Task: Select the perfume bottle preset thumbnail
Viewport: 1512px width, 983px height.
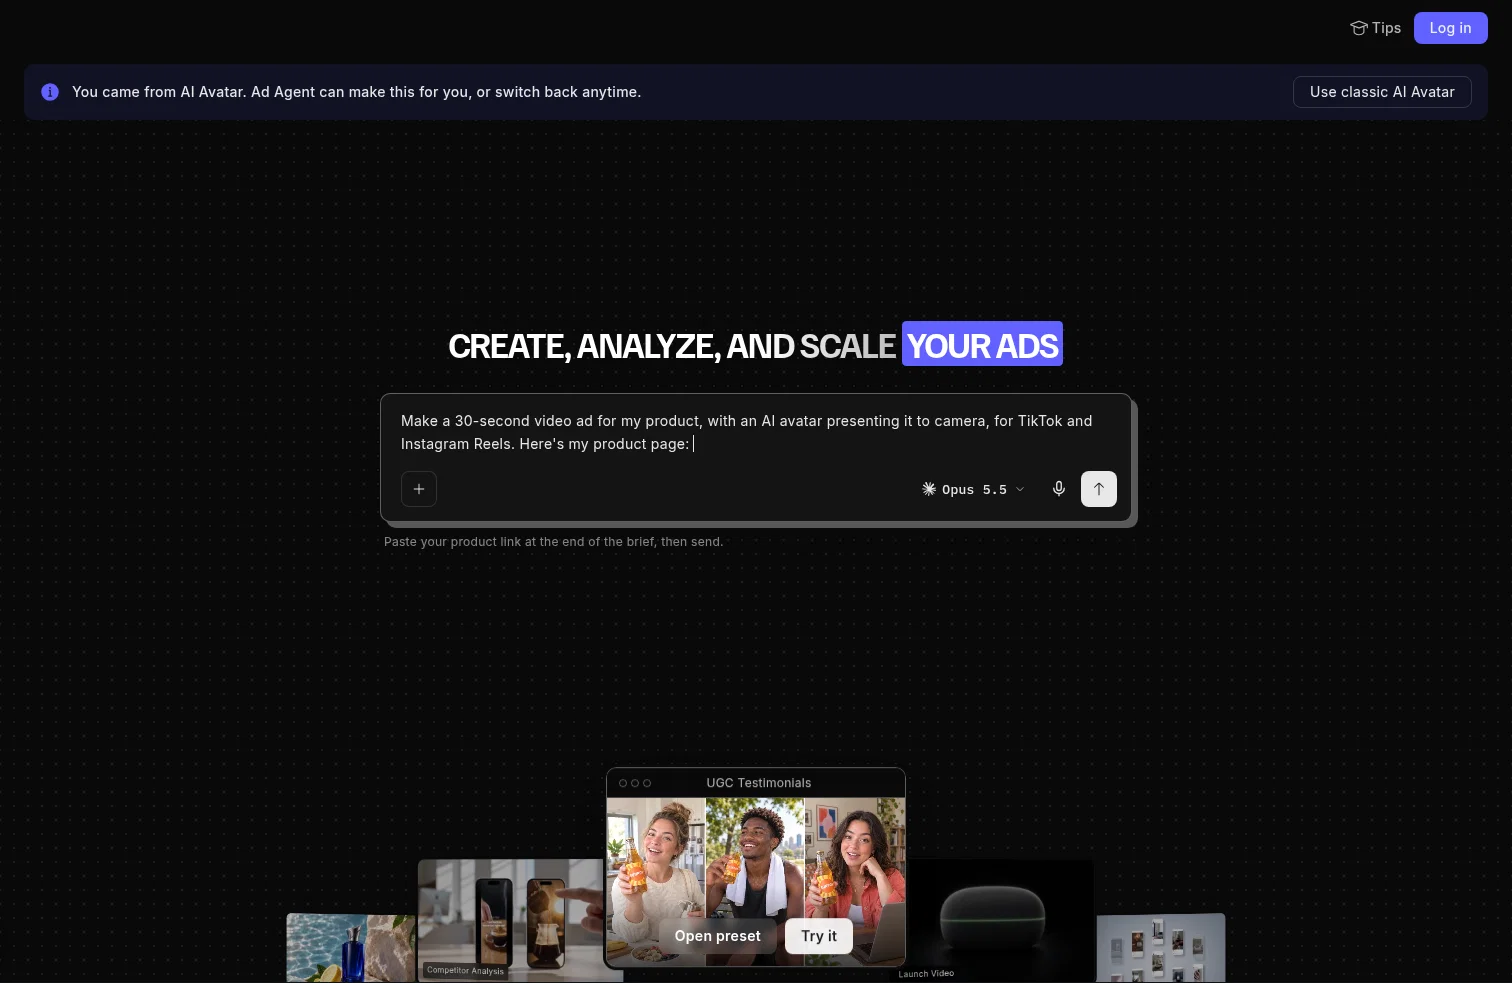Action: pyautogui.click(x=351, y=947)
